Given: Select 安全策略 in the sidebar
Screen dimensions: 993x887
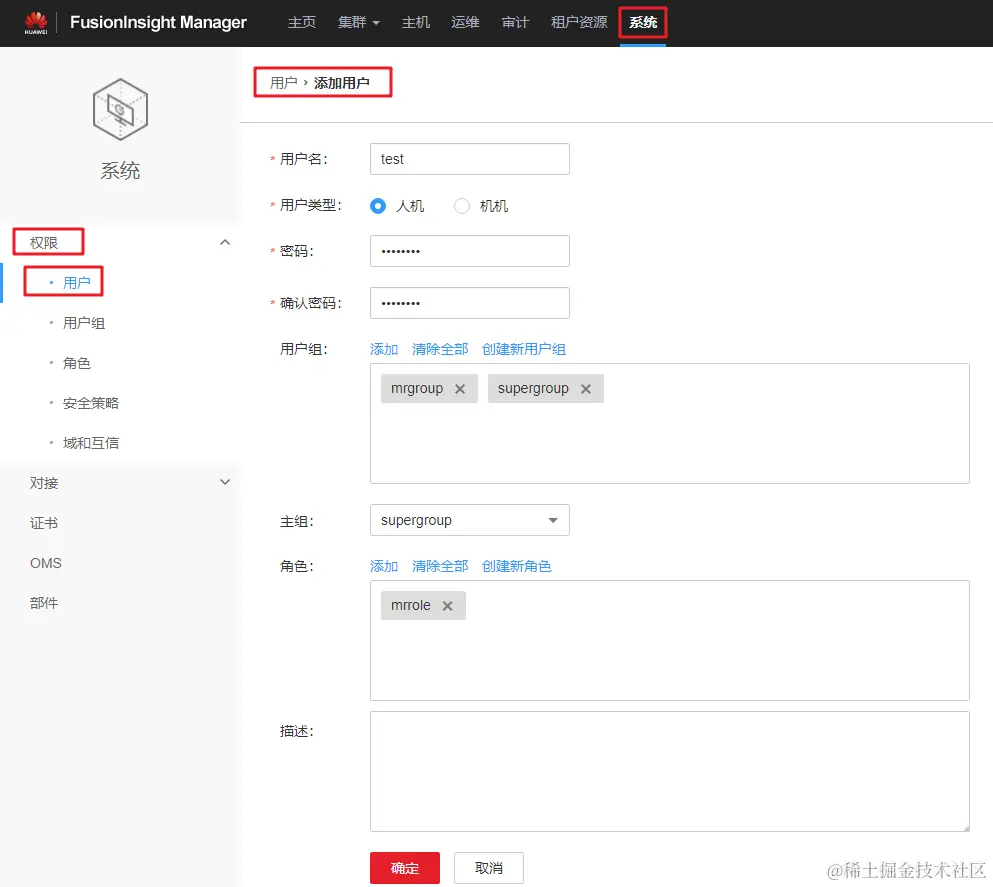Looking at the screenshot, I should coord(91,403).
